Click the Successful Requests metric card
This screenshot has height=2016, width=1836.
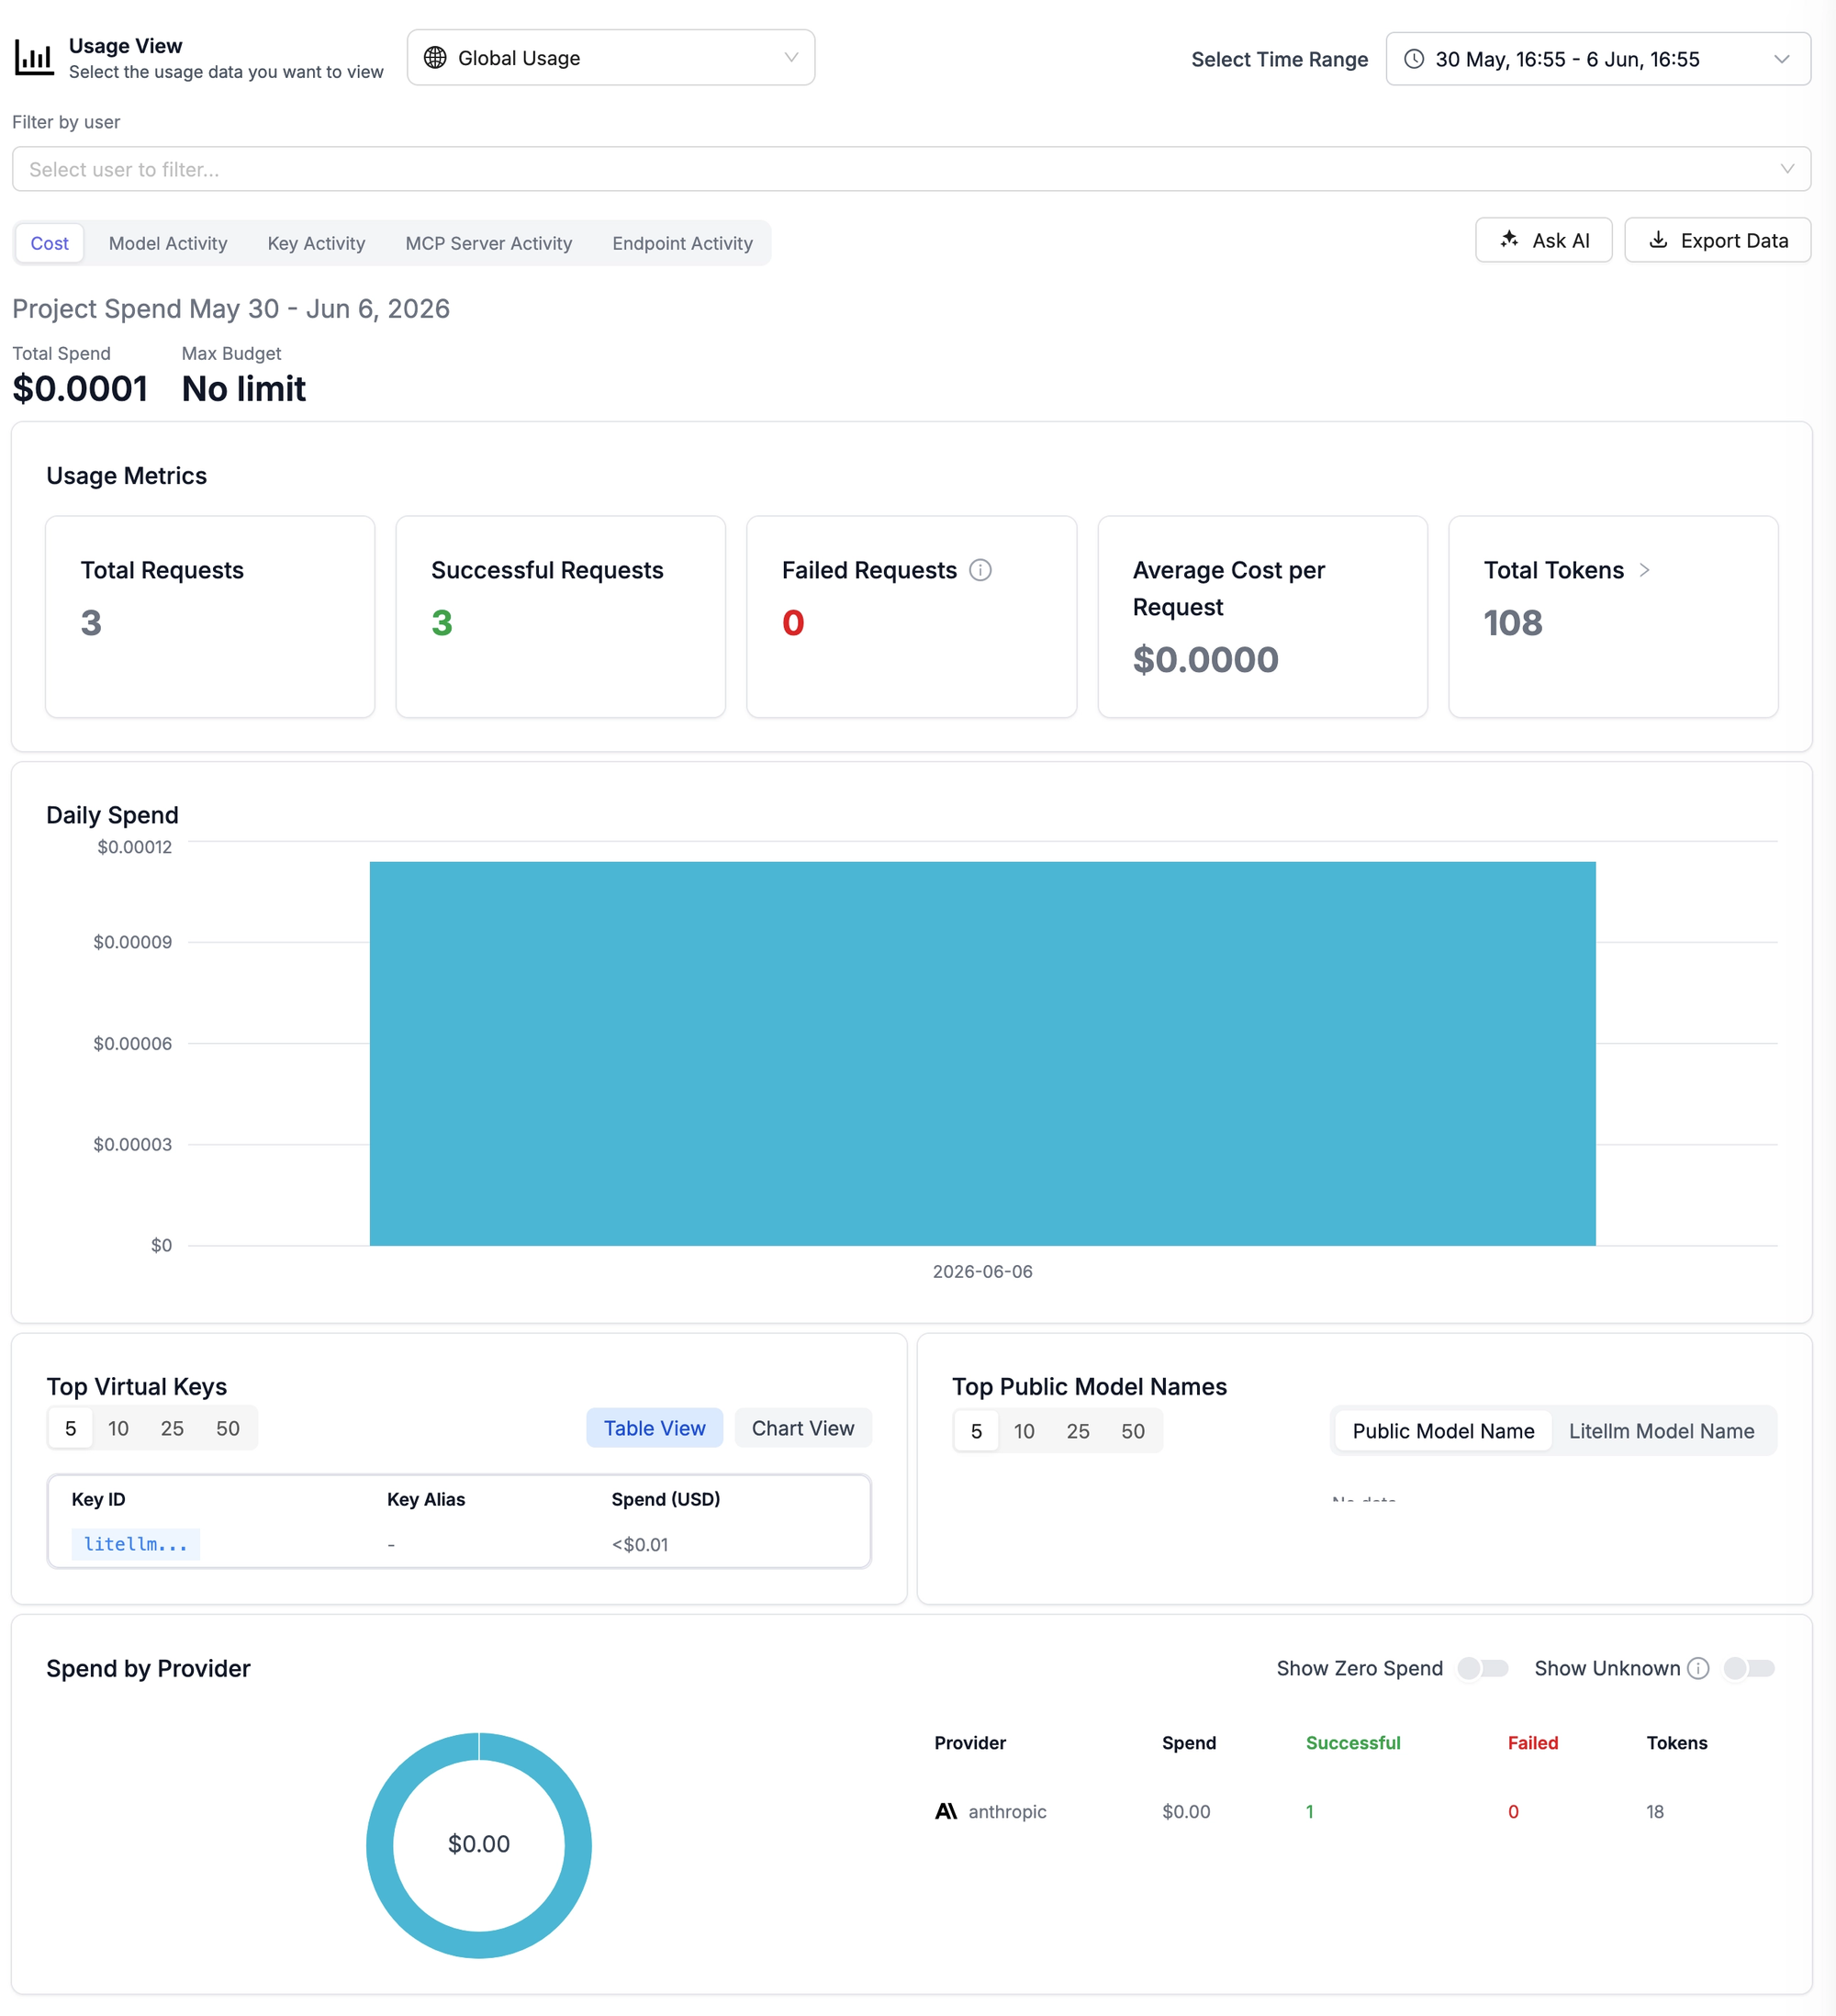click(x=561, y=617)
